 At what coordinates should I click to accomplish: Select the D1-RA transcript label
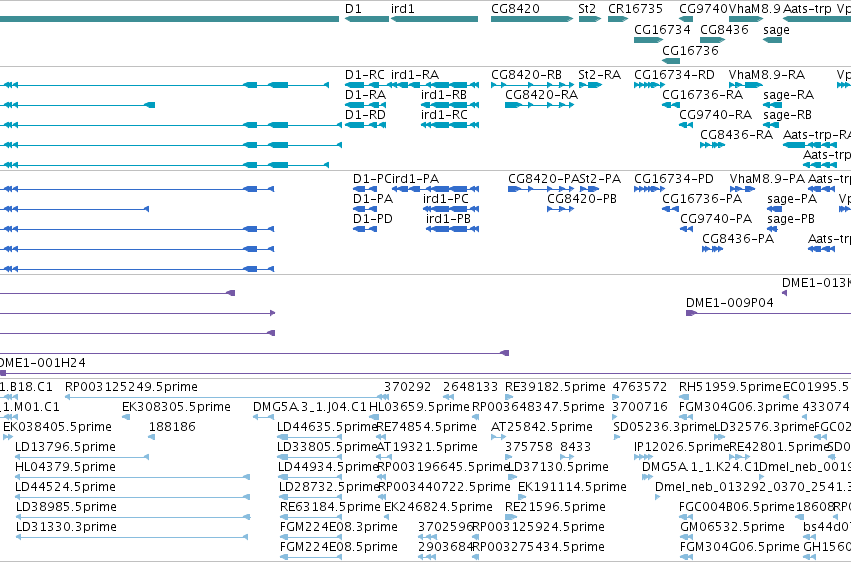click(x=365, y=95)
